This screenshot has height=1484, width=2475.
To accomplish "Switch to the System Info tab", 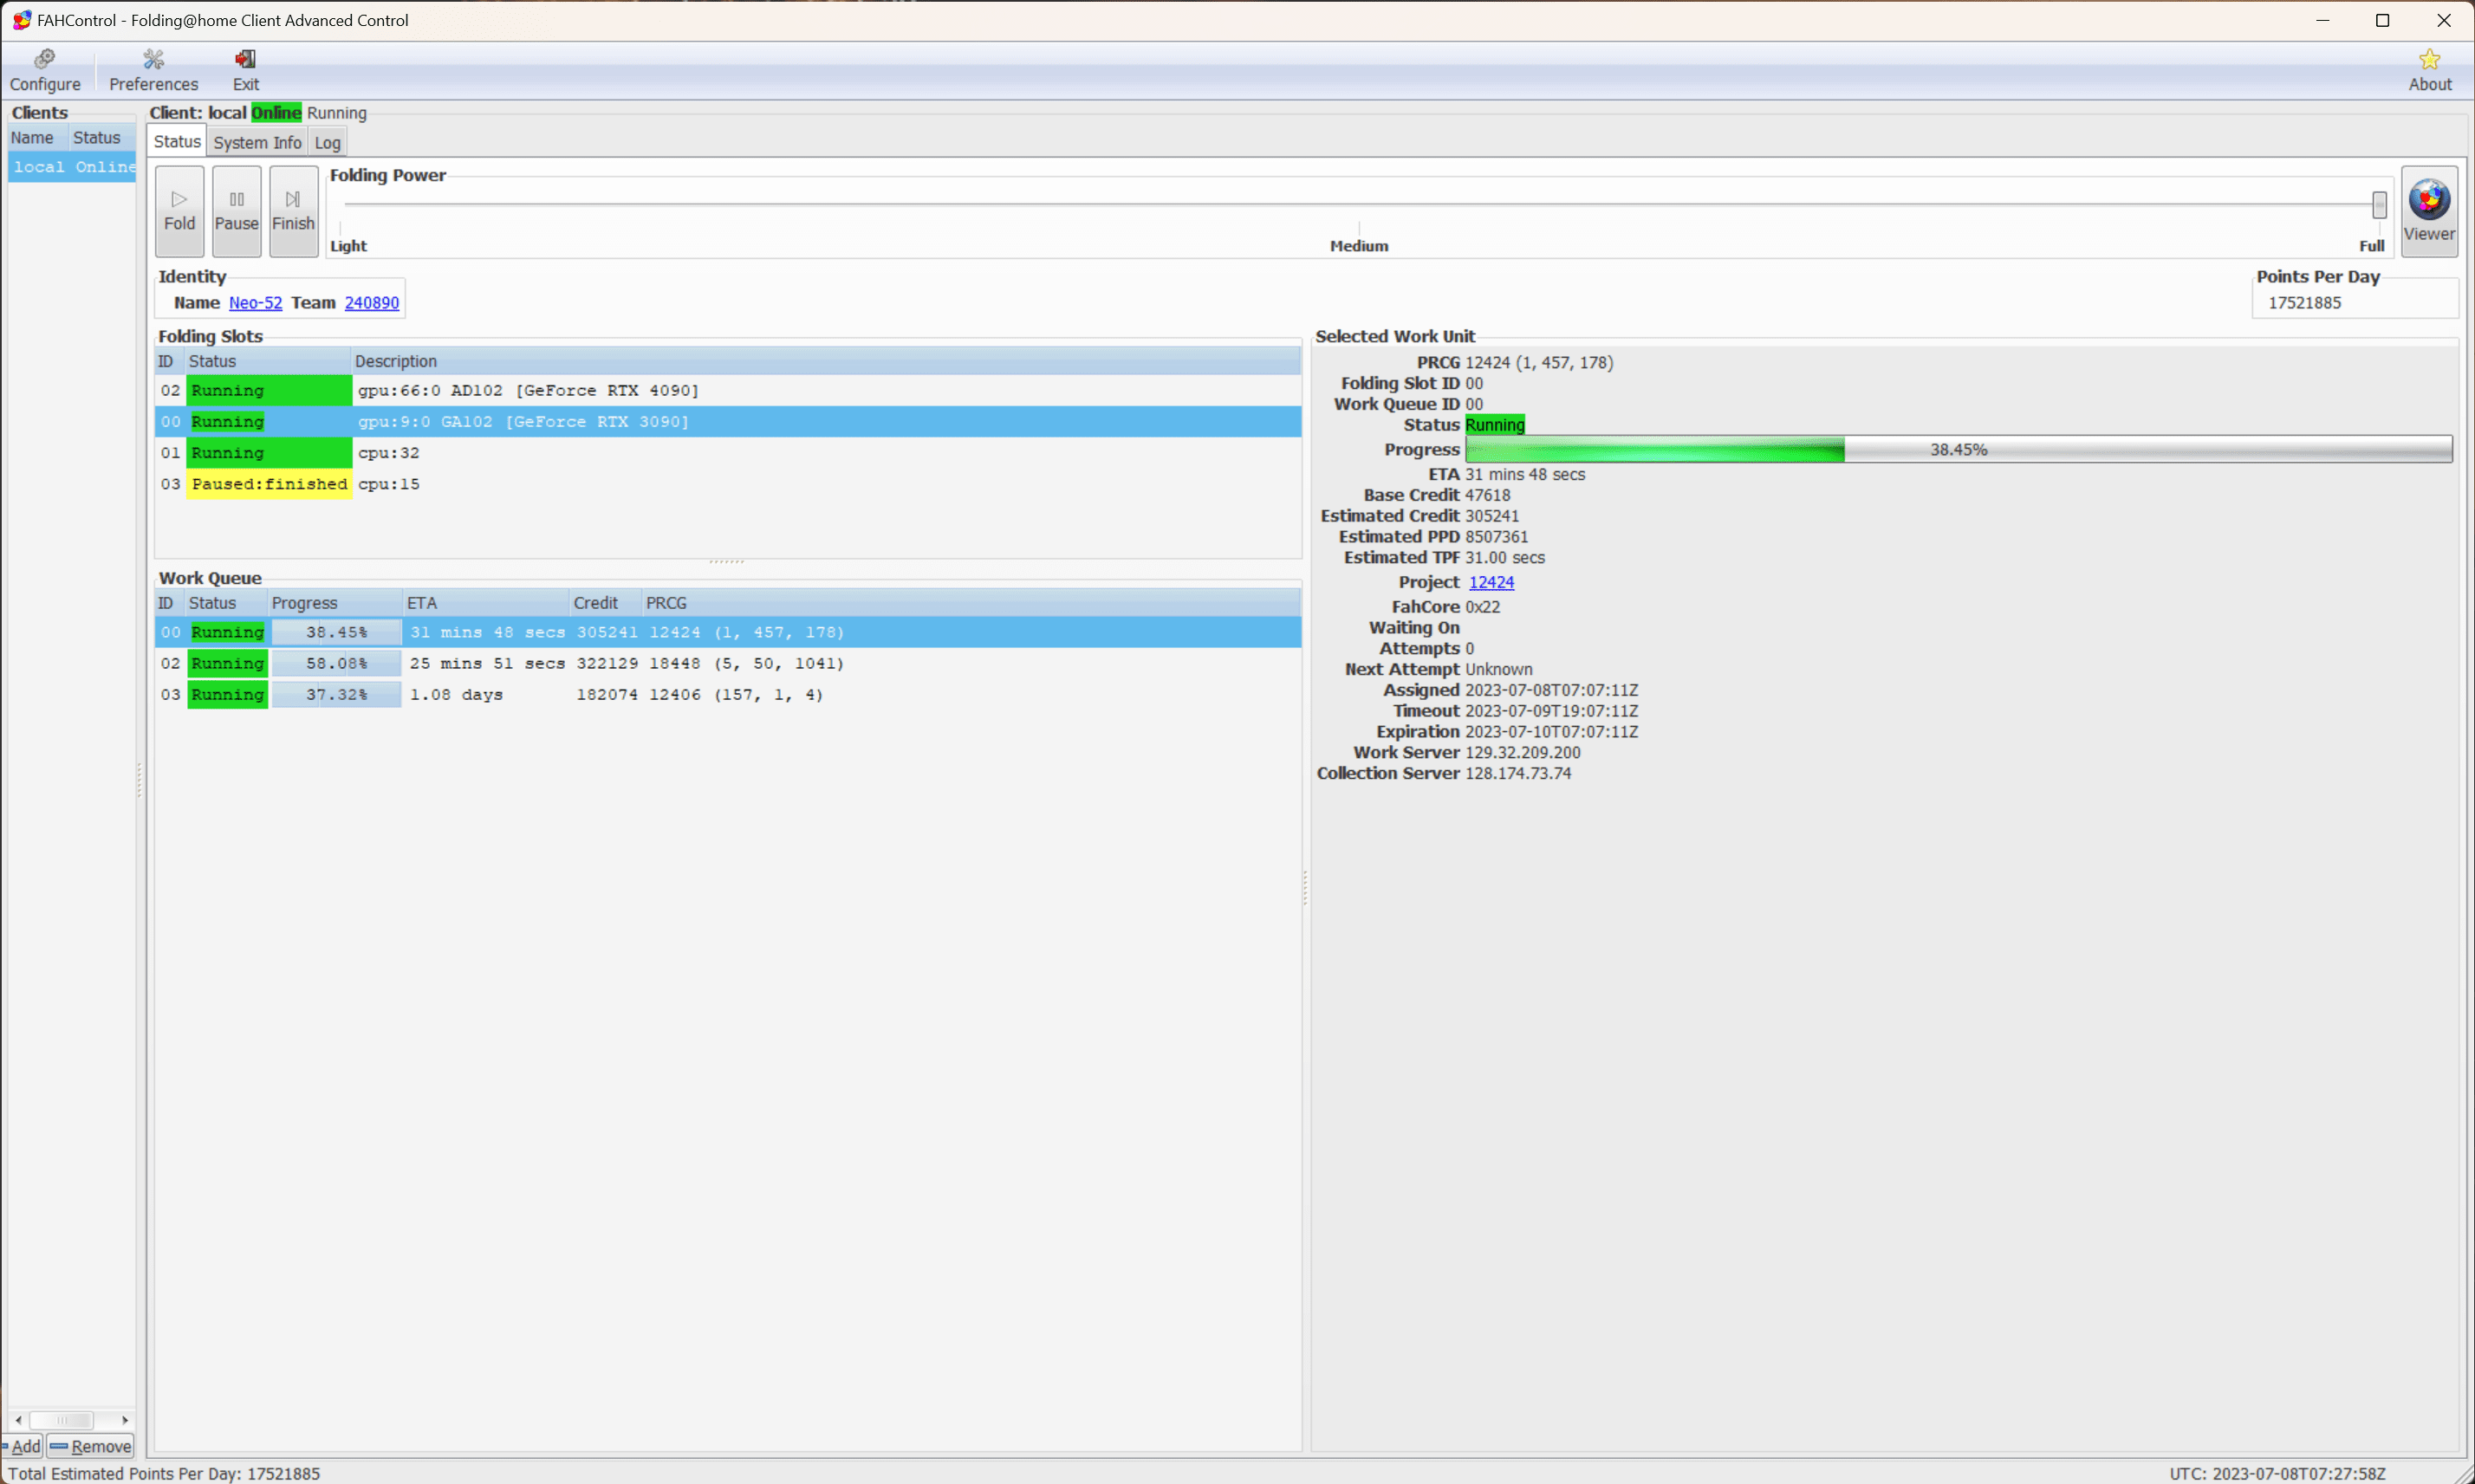I will point(257,142).
